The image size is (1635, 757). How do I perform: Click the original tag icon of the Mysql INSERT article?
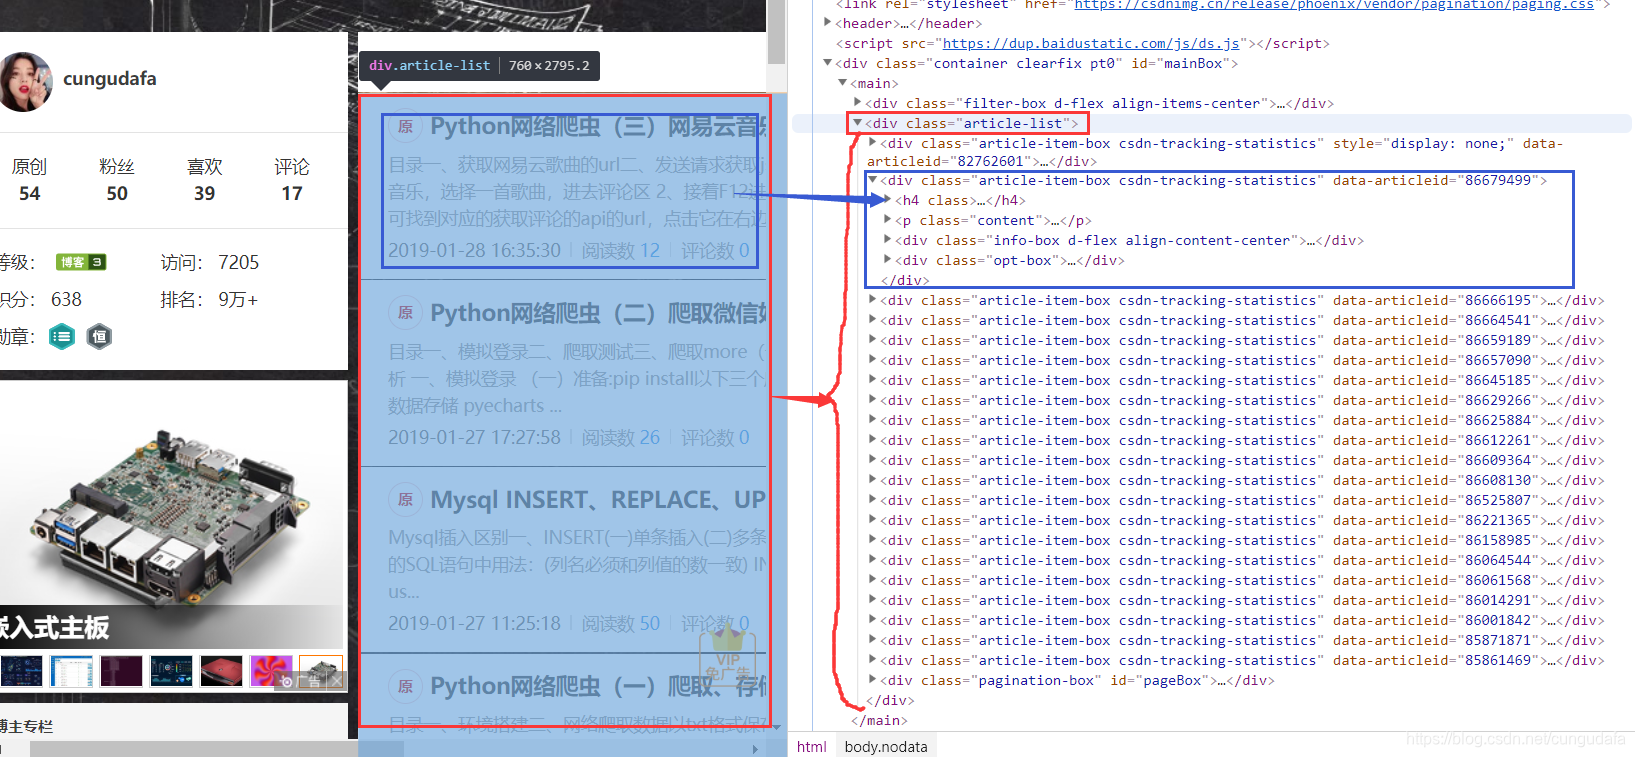point(405,499)
